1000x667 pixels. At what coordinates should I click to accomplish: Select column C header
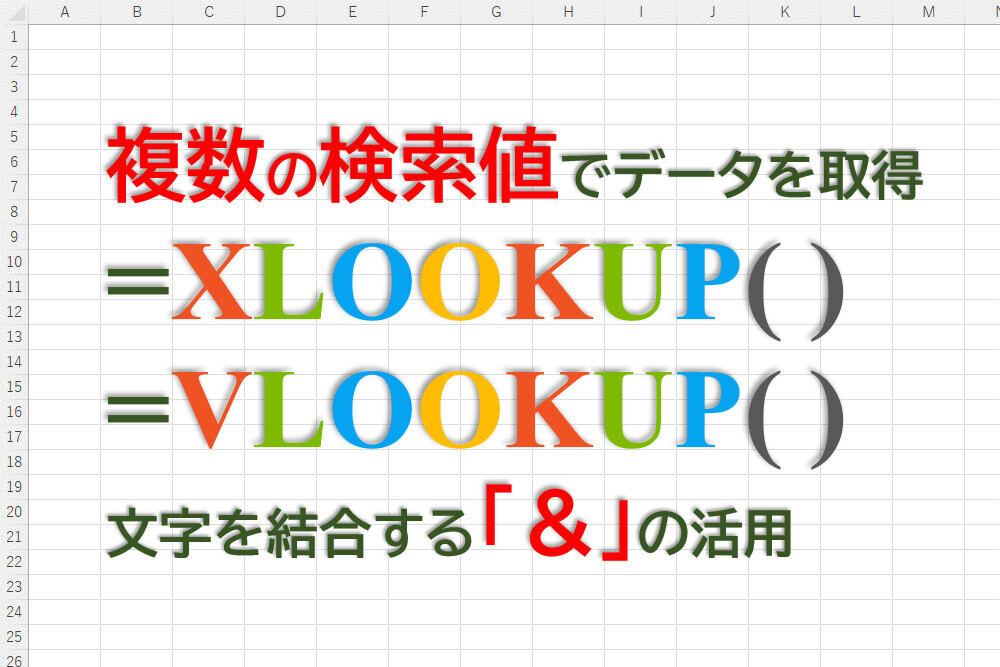click(209, 12)
